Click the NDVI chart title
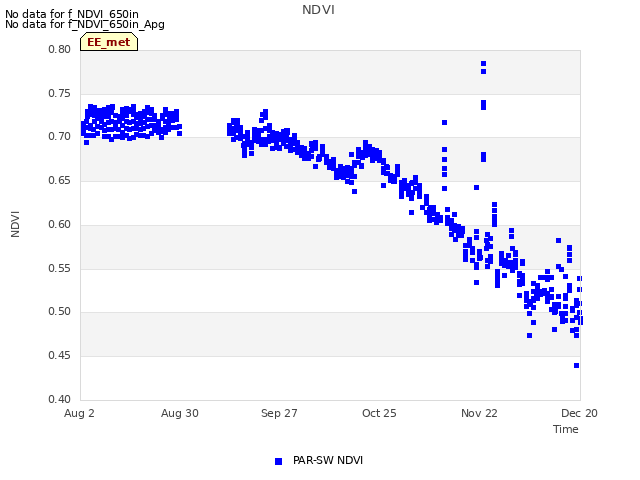The image size is (640, 480). pos(318,10)
